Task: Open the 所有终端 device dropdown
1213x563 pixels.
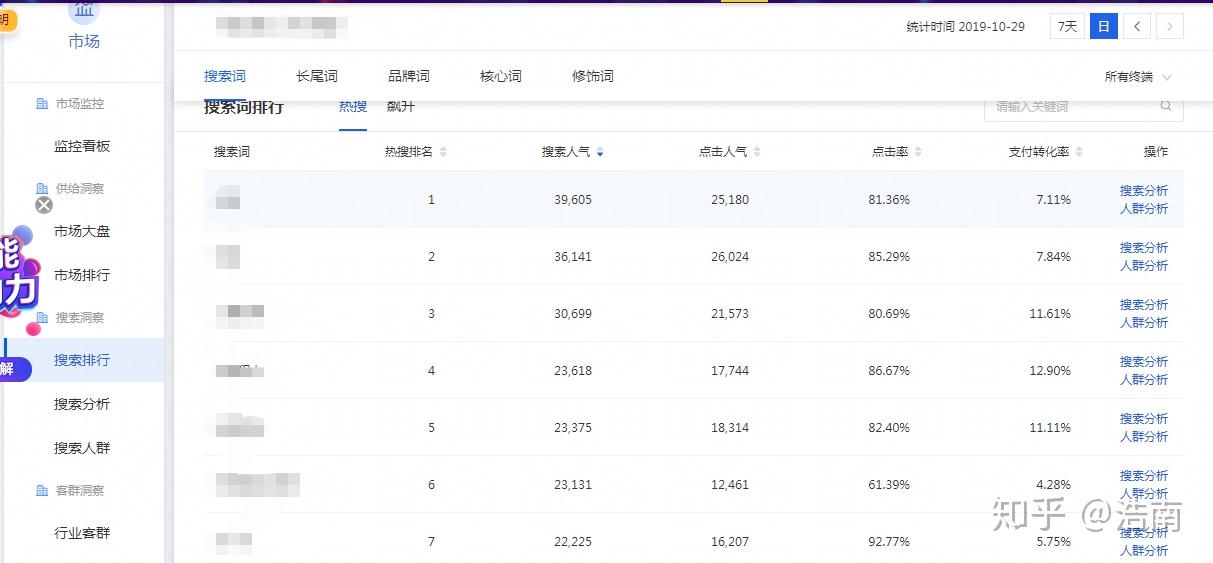Action: pos(1138,77)
